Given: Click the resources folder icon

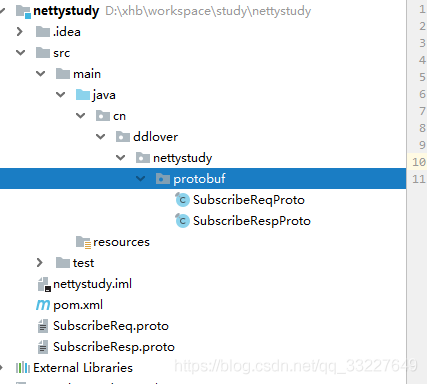Looking at the screenshot, I should pyautogui.click(x=83, y=242).
